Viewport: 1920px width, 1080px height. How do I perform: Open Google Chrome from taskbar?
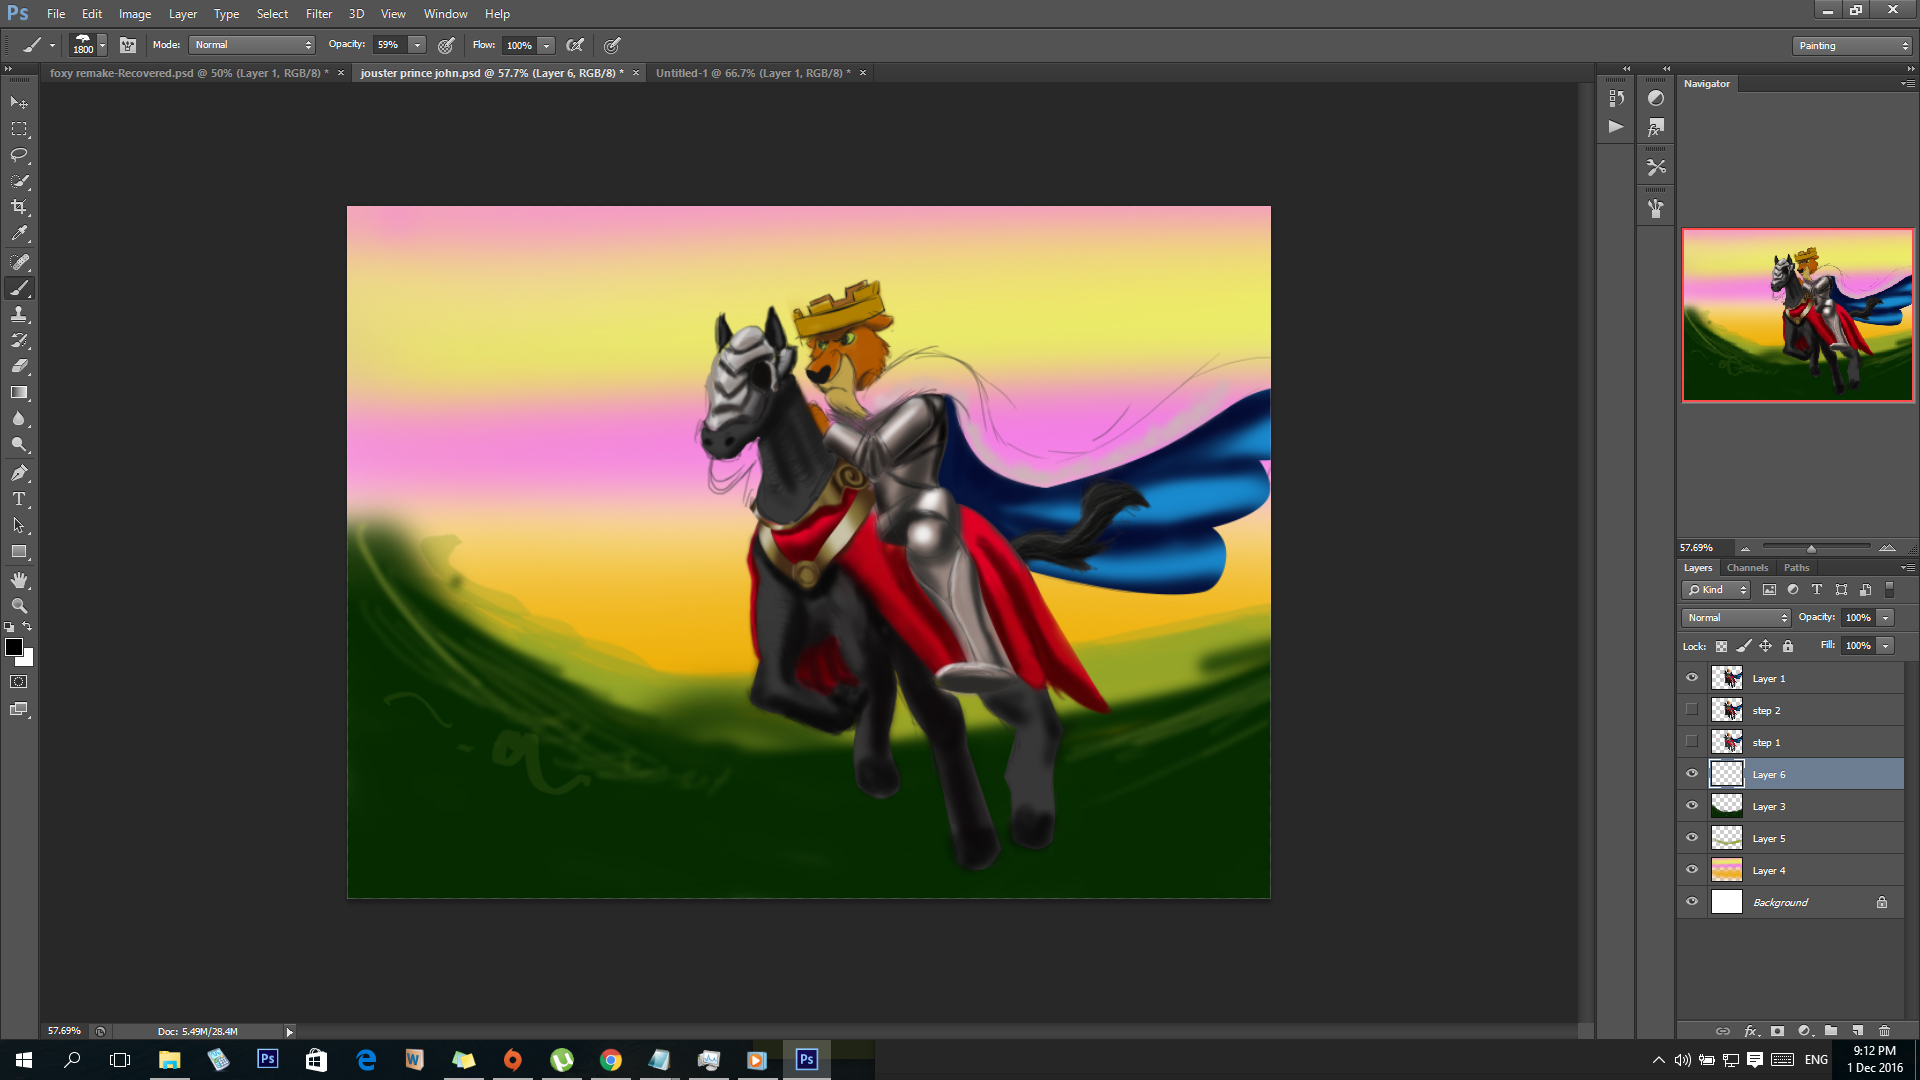(x=610, y=1060)
